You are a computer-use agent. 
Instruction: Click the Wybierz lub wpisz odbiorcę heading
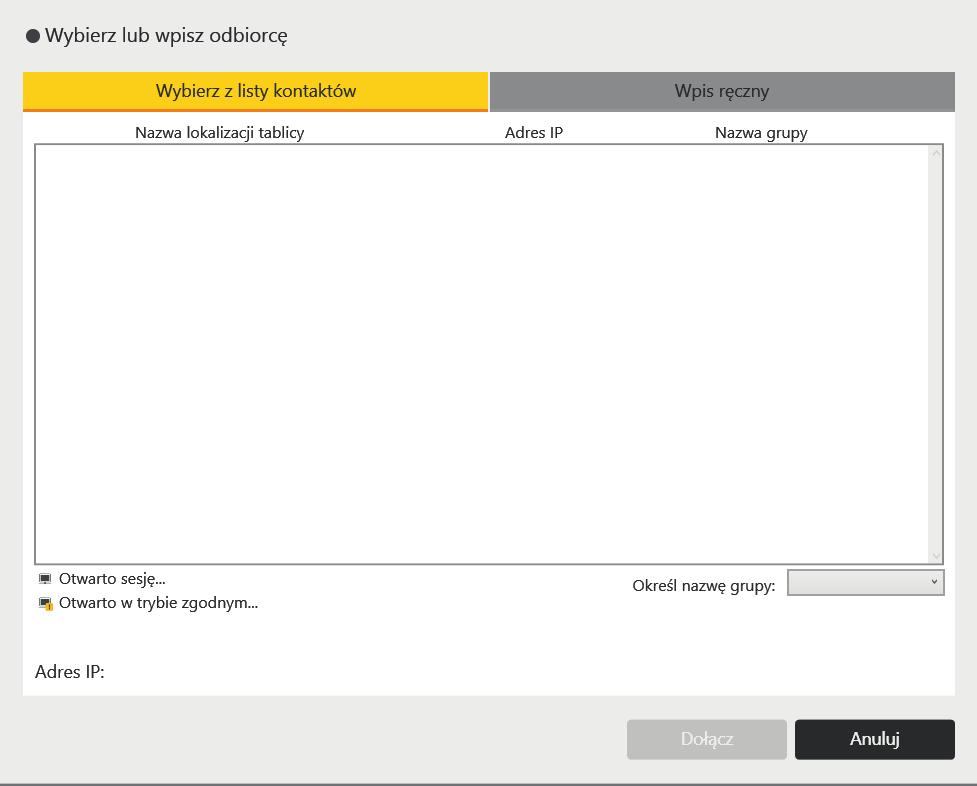tap(166, 36)
